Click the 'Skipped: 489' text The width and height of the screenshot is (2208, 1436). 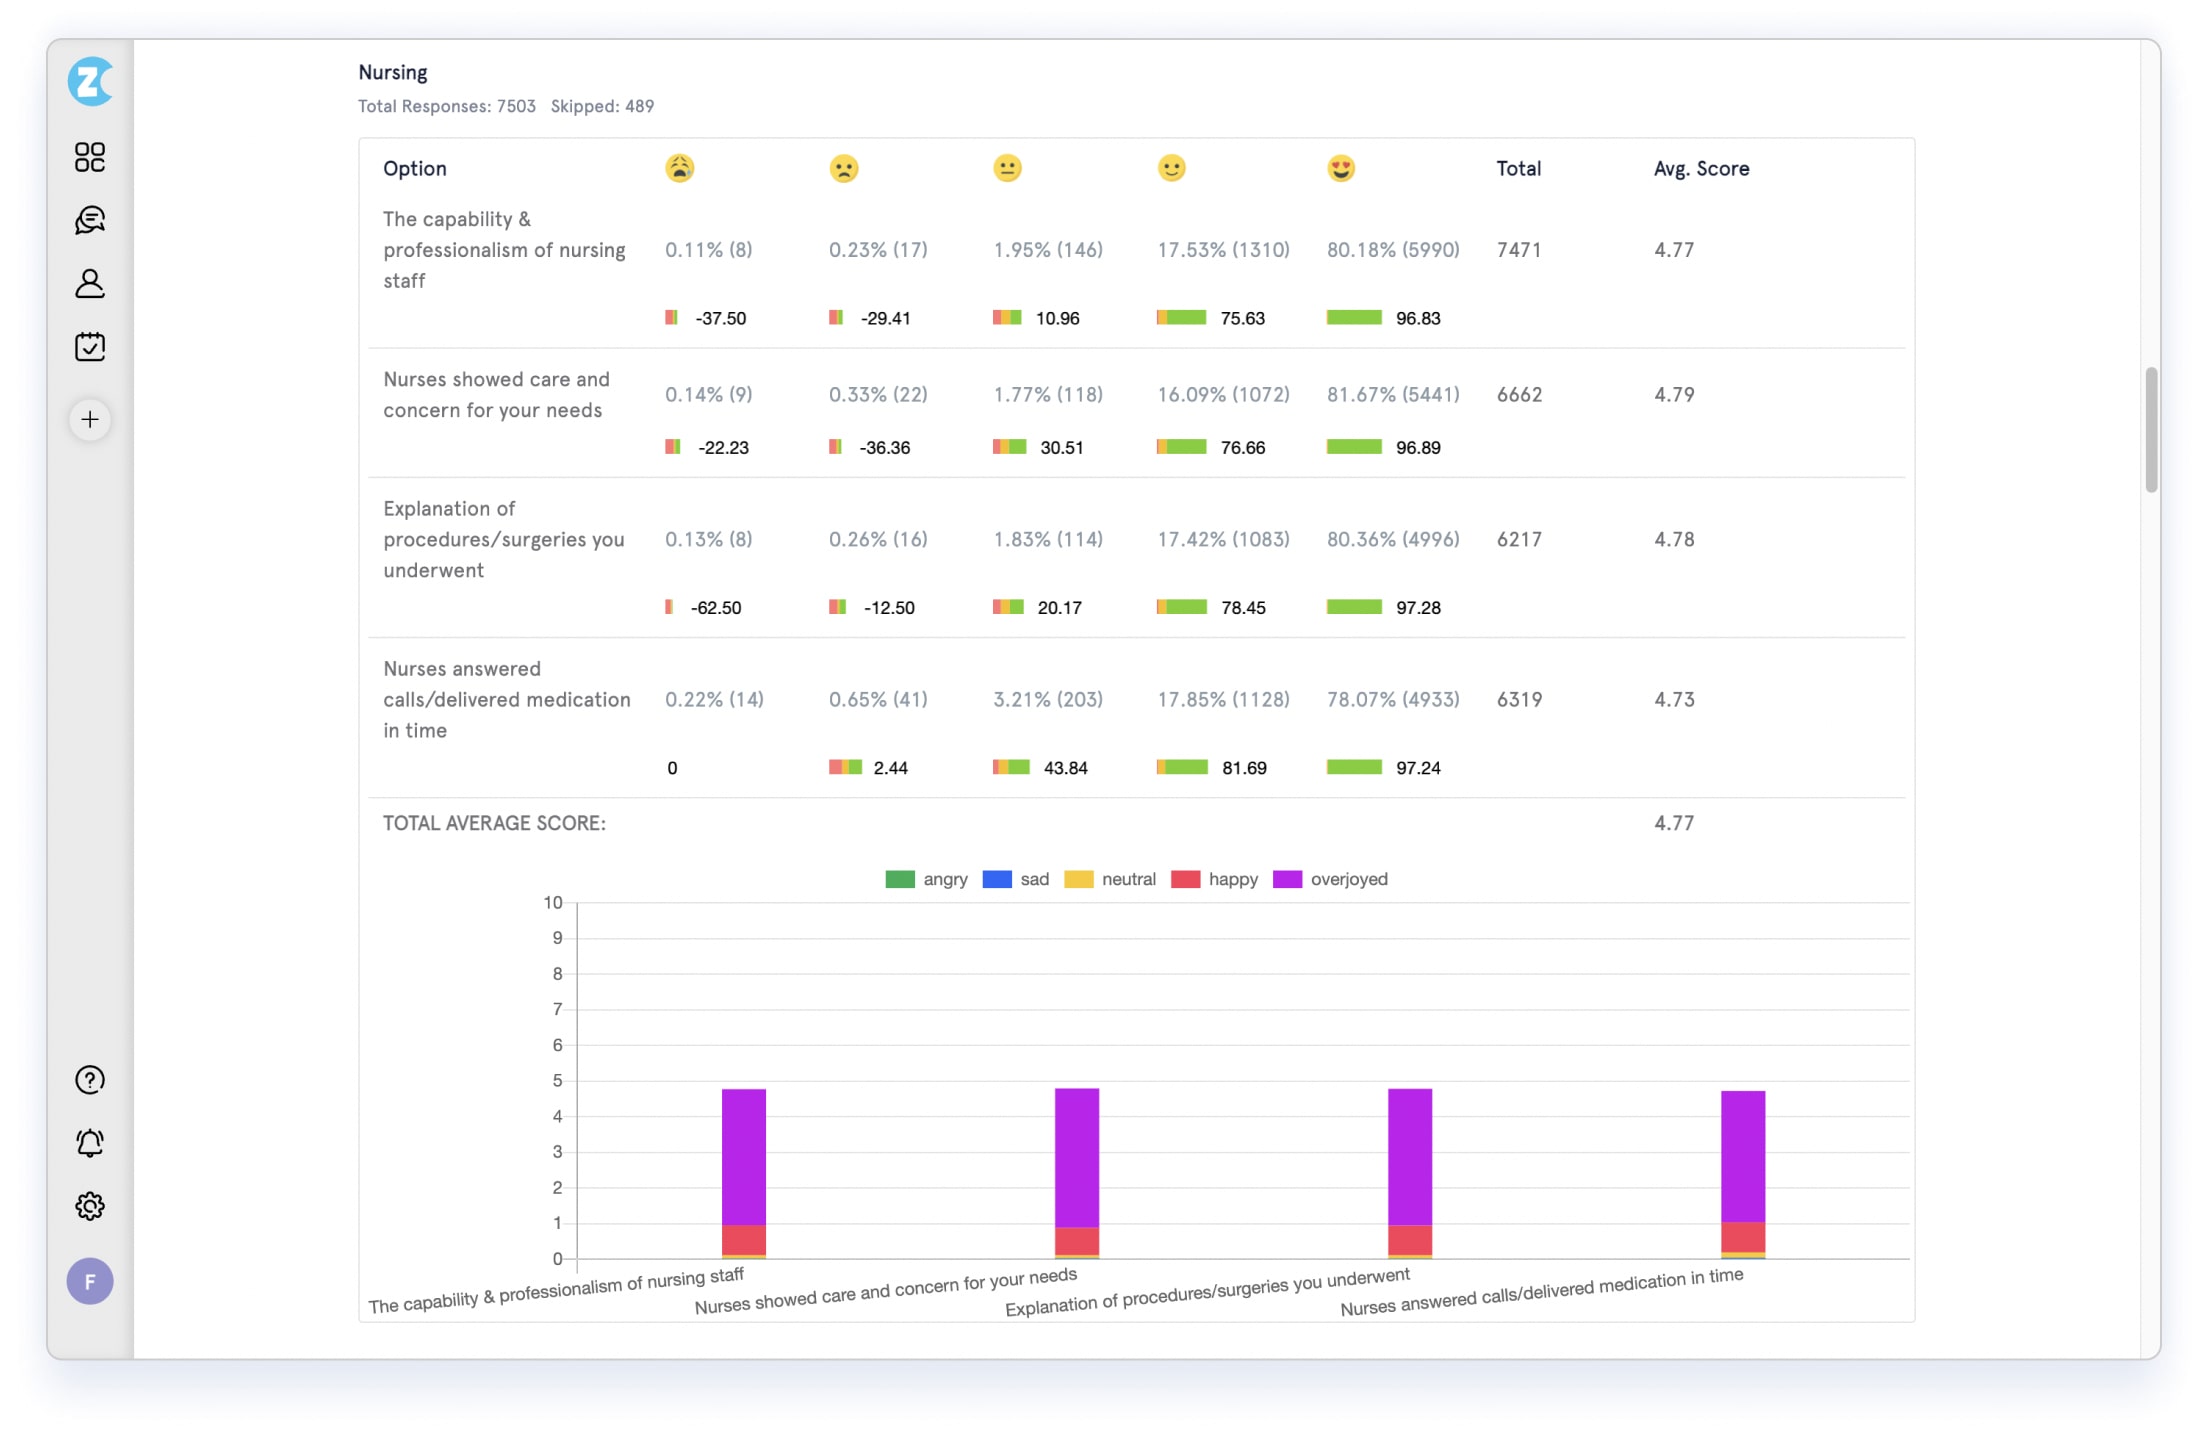(602, 106)
